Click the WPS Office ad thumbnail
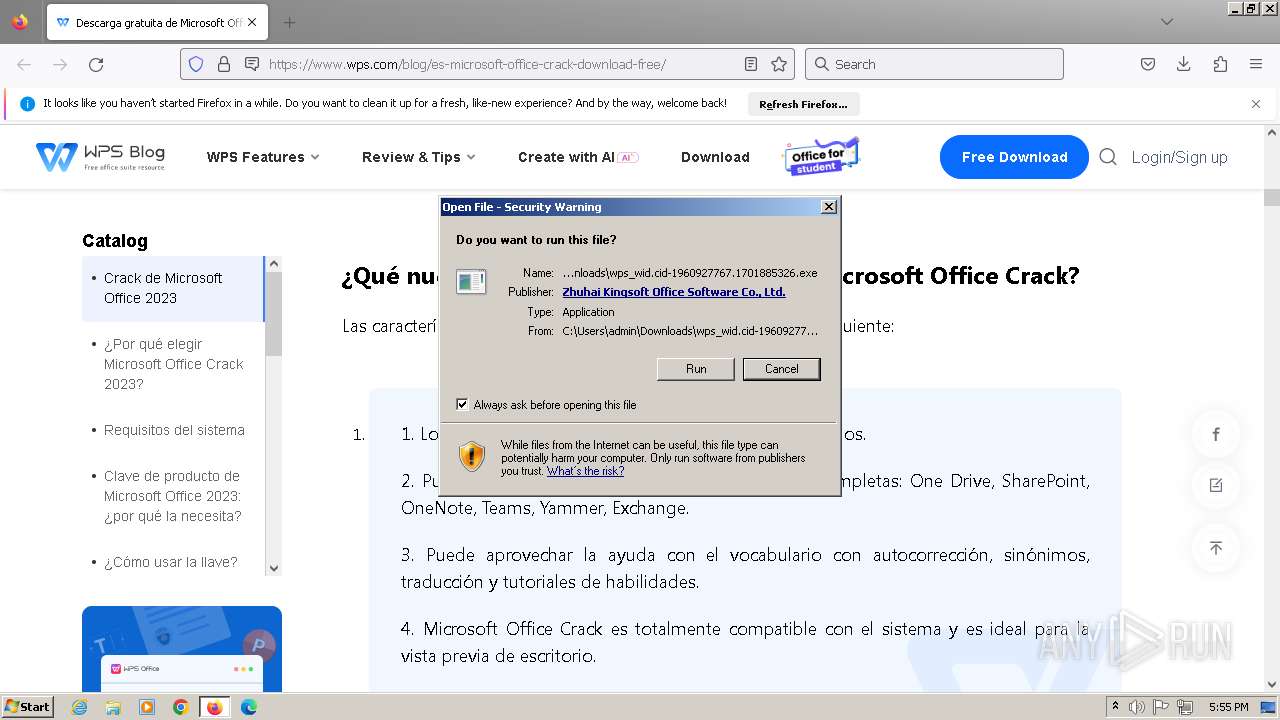The width and height of the screenshot is (1280, 720). (x=182, y=649)
